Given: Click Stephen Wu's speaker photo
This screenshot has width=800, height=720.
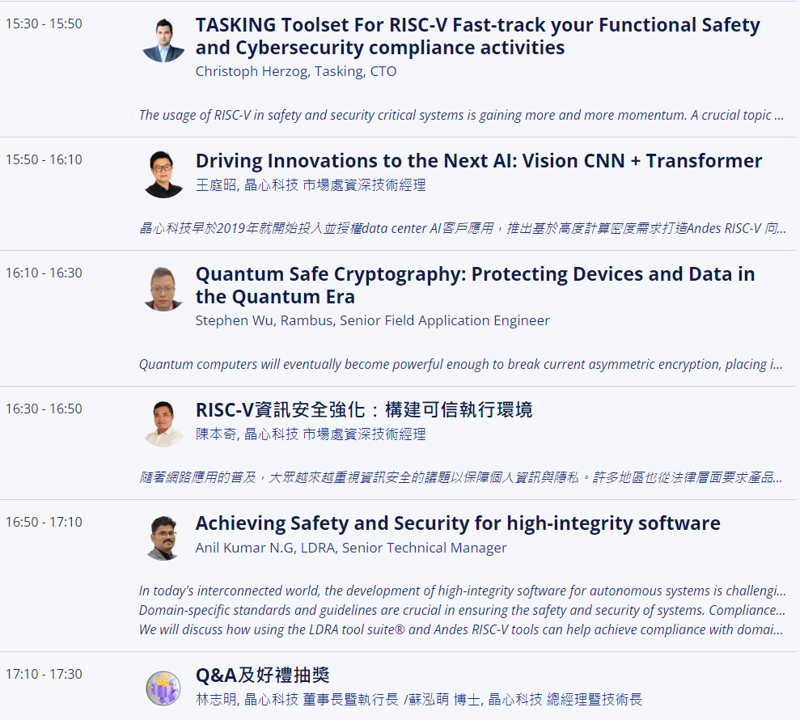Looking at the screenshot, I should [x=163, y=289].
